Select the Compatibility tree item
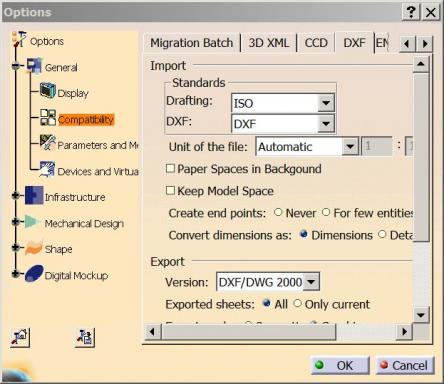 (x=86, y=120)
